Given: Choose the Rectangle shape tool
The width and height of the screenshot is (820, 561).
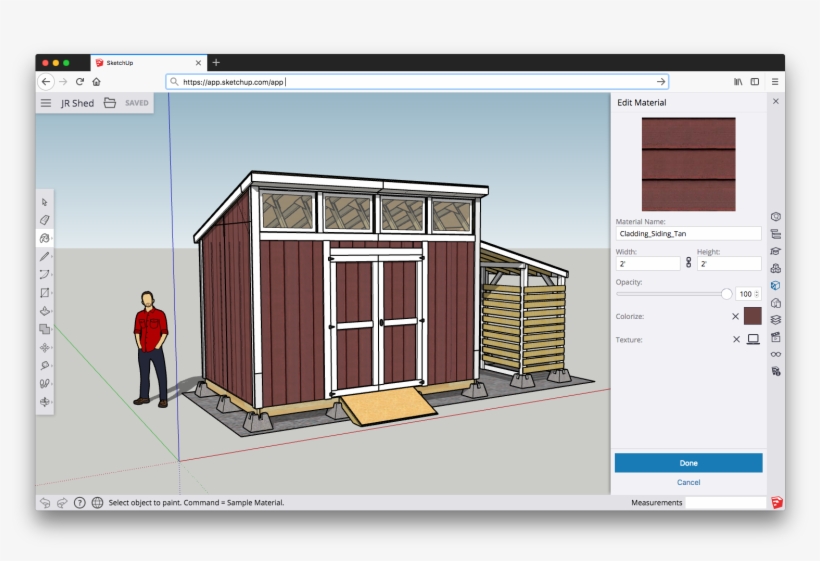Looking at the screenshot, I should [x=44, y=293].
